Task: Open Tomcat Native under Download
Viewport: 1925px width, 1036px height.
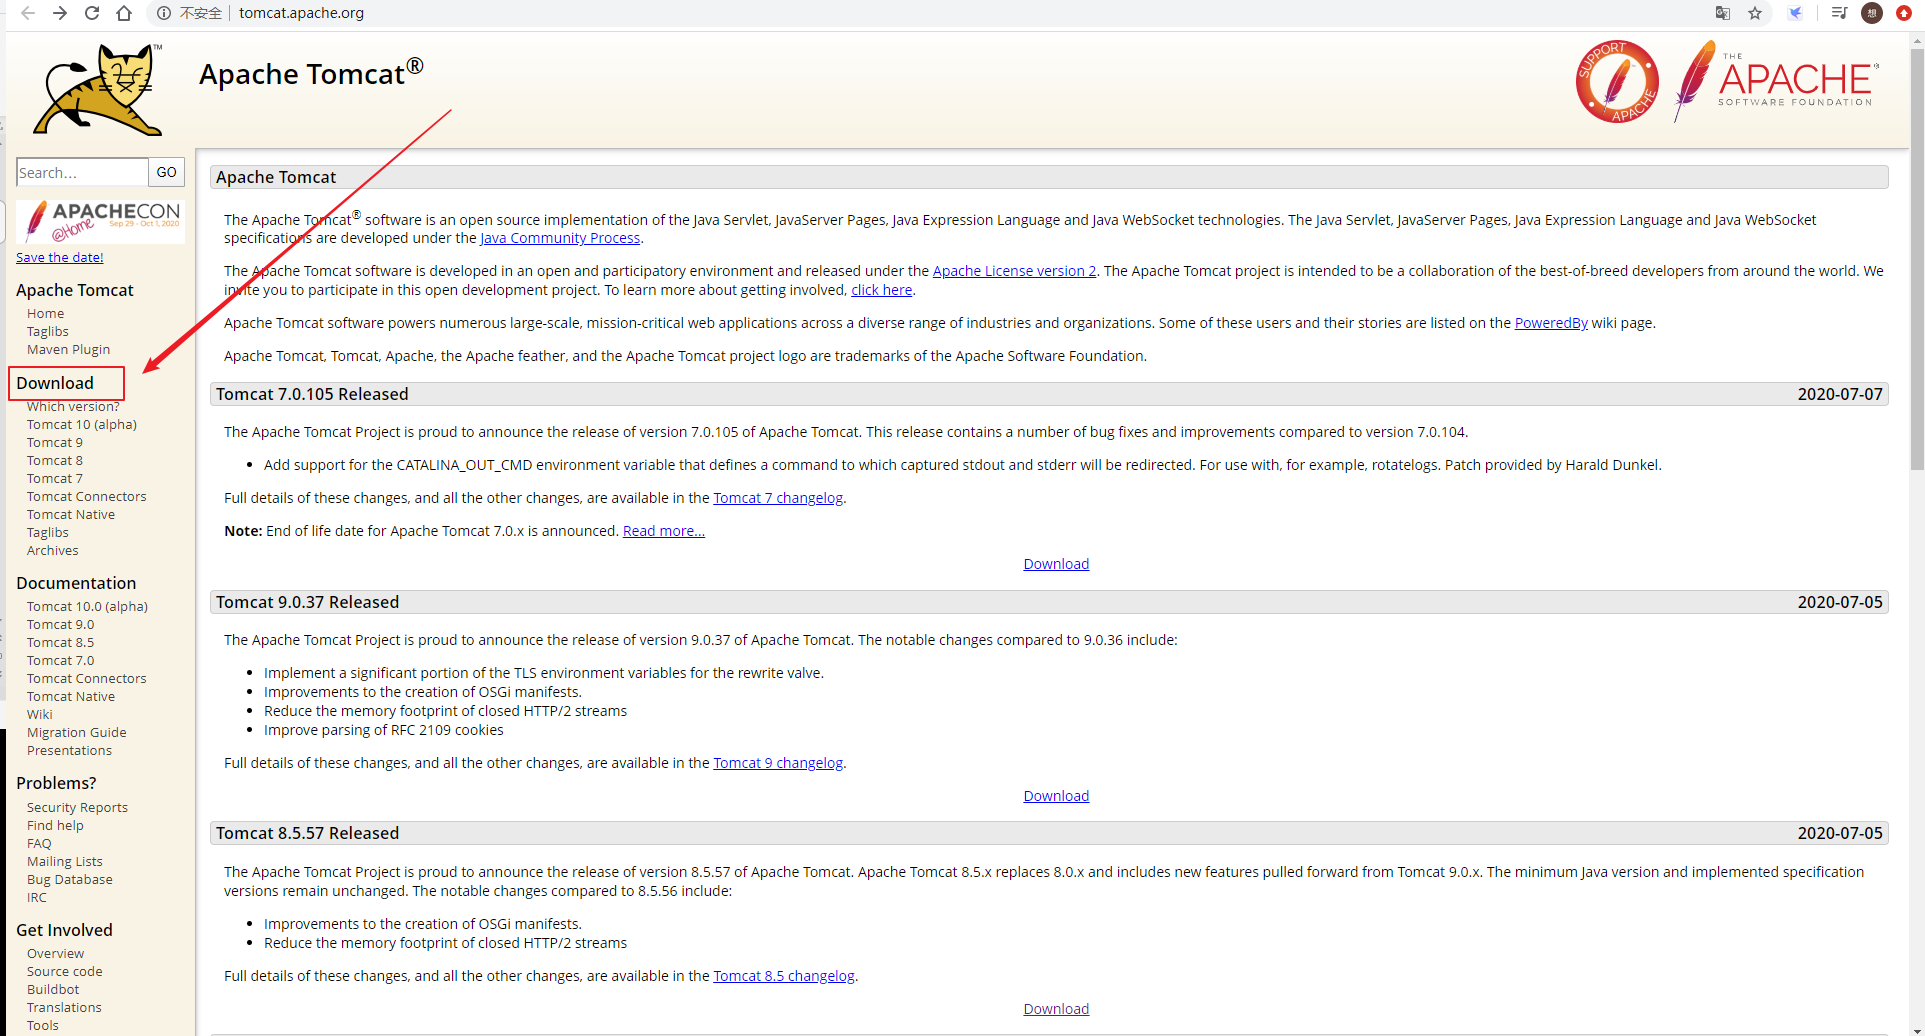Action: [71, 514]
